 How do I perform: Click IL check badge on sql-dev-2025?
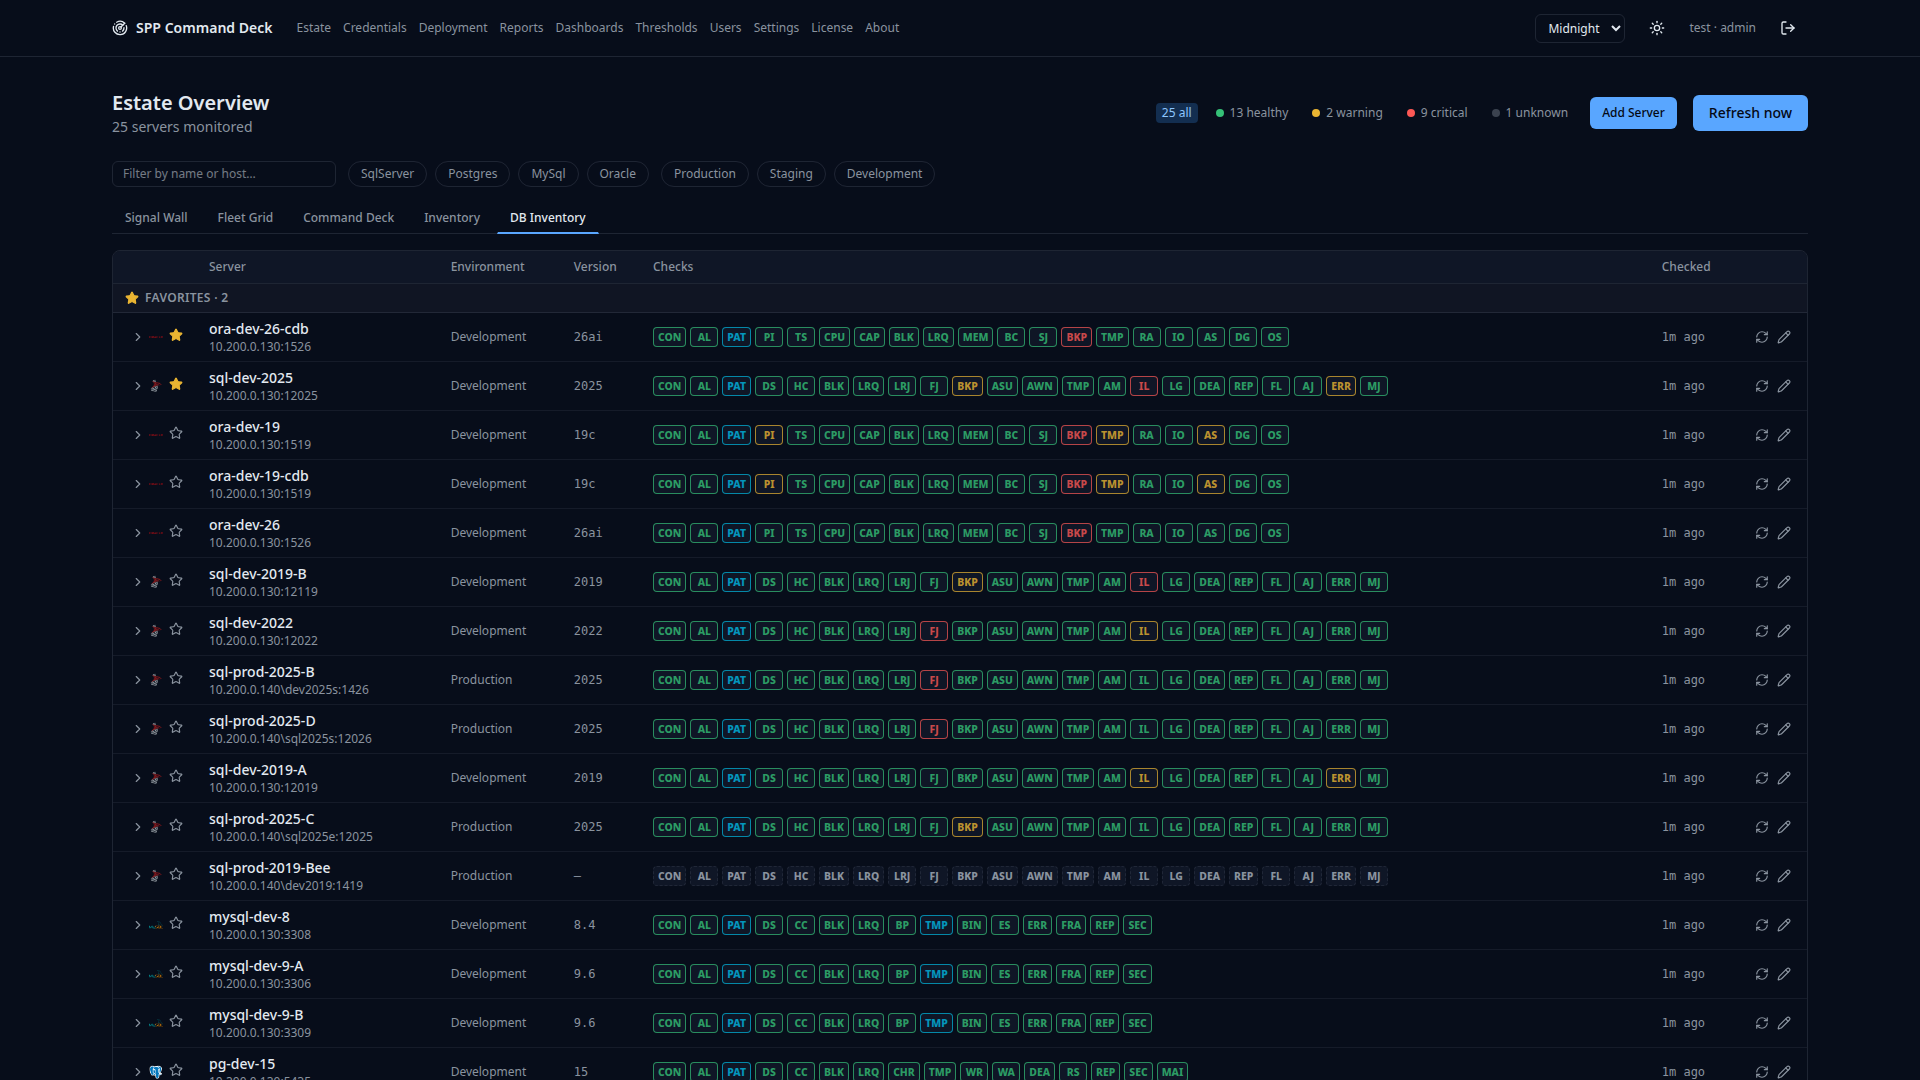pos(1144,386)
